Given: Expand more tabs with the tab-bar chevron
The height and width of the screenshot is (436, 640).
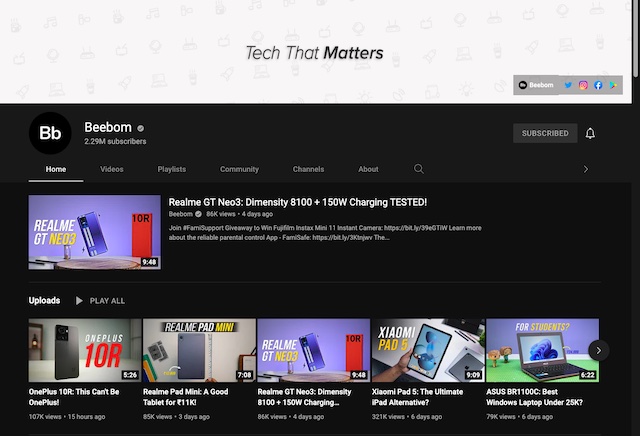Looking at the screenshot, I should coord(586,169).
